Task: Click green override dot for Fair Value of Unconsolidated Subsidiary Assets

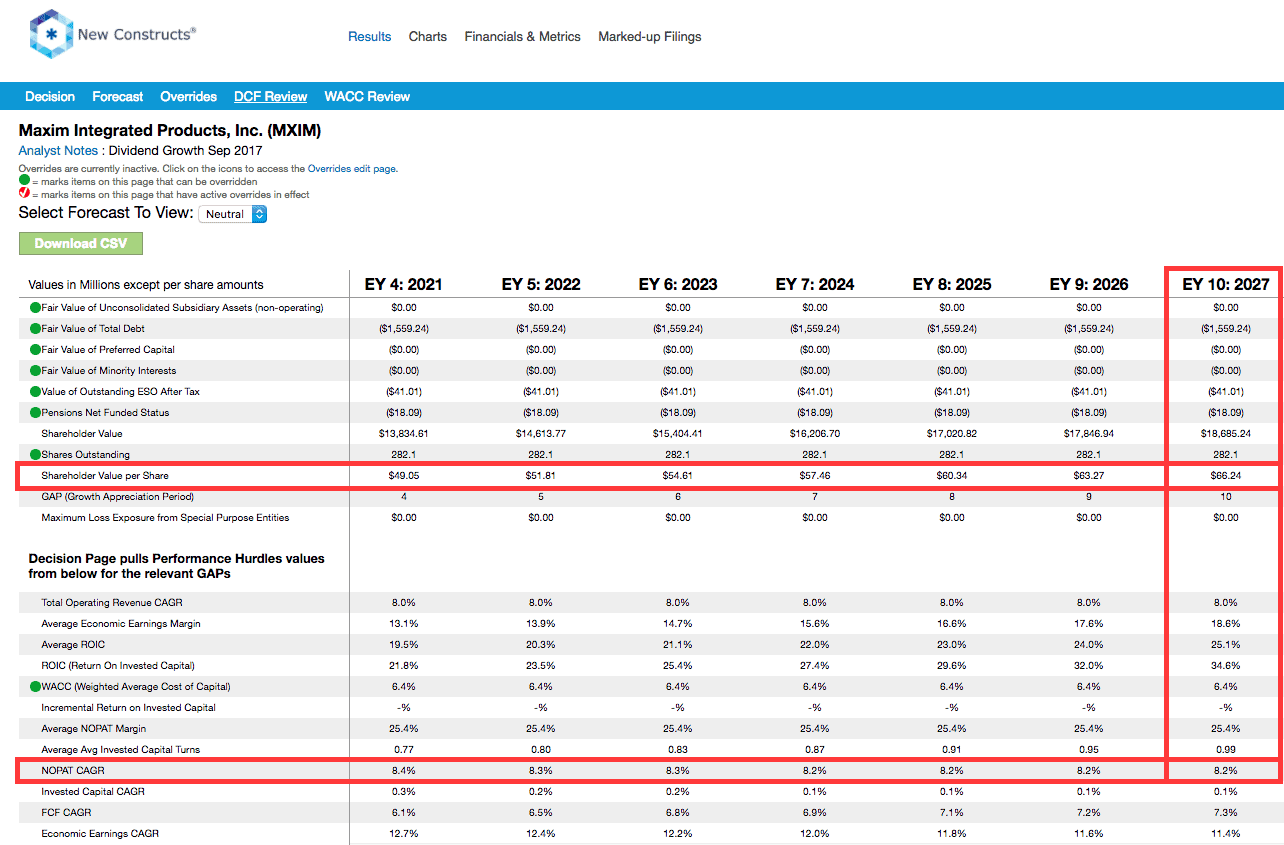Action: 35,307
